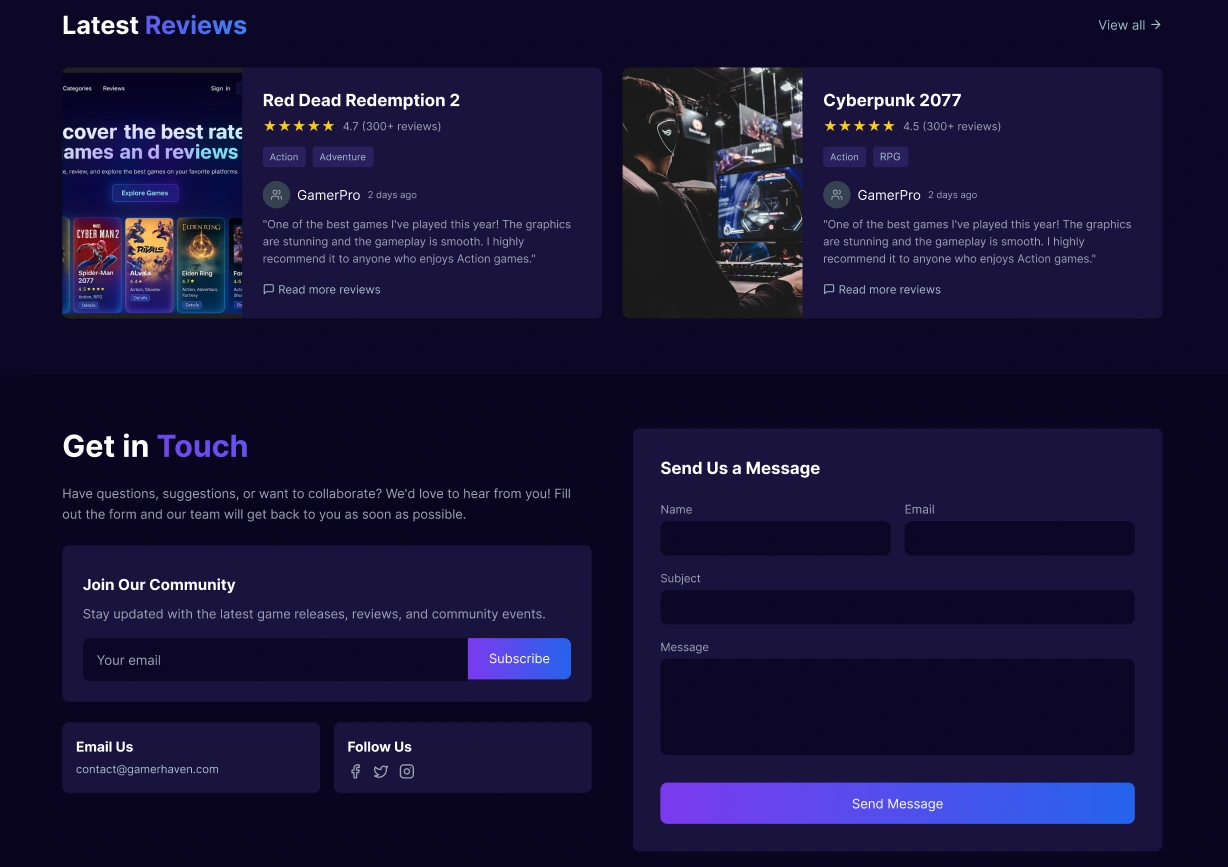Select Action tag on Cyberpunk 2077 card
Screen dimensions: 1228x867
tap(844, 157)
